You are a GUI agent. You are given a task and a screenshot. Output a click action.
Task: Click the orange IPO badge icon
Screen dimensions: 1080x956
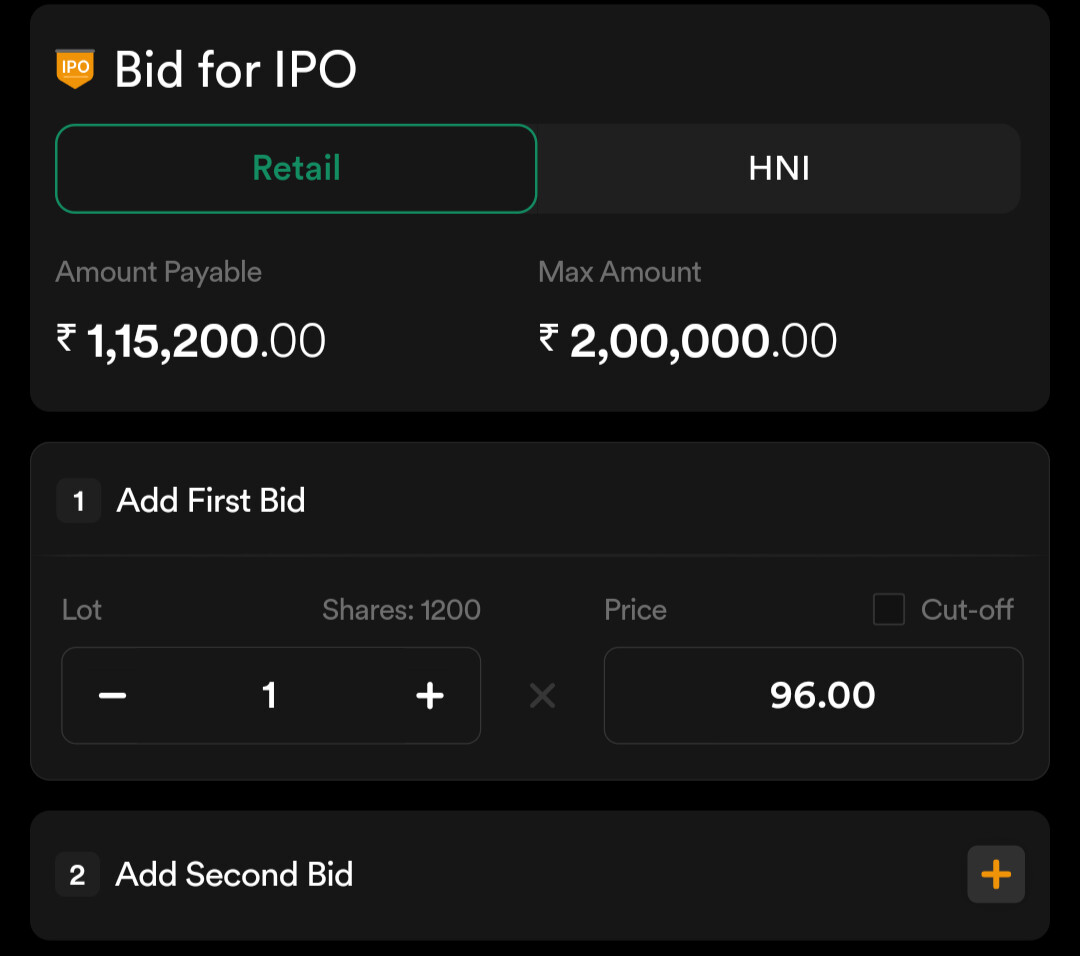75,69
